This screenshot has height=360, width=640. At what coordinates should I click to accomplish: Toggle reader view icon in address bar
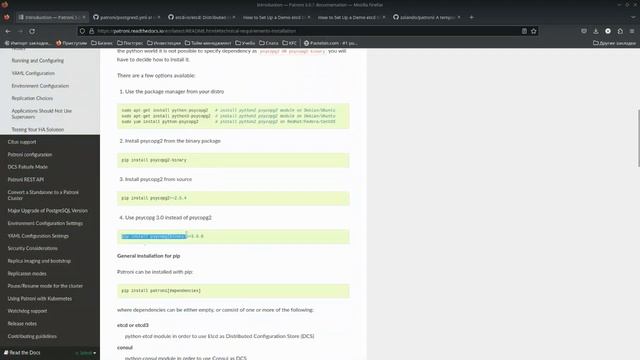524,31
